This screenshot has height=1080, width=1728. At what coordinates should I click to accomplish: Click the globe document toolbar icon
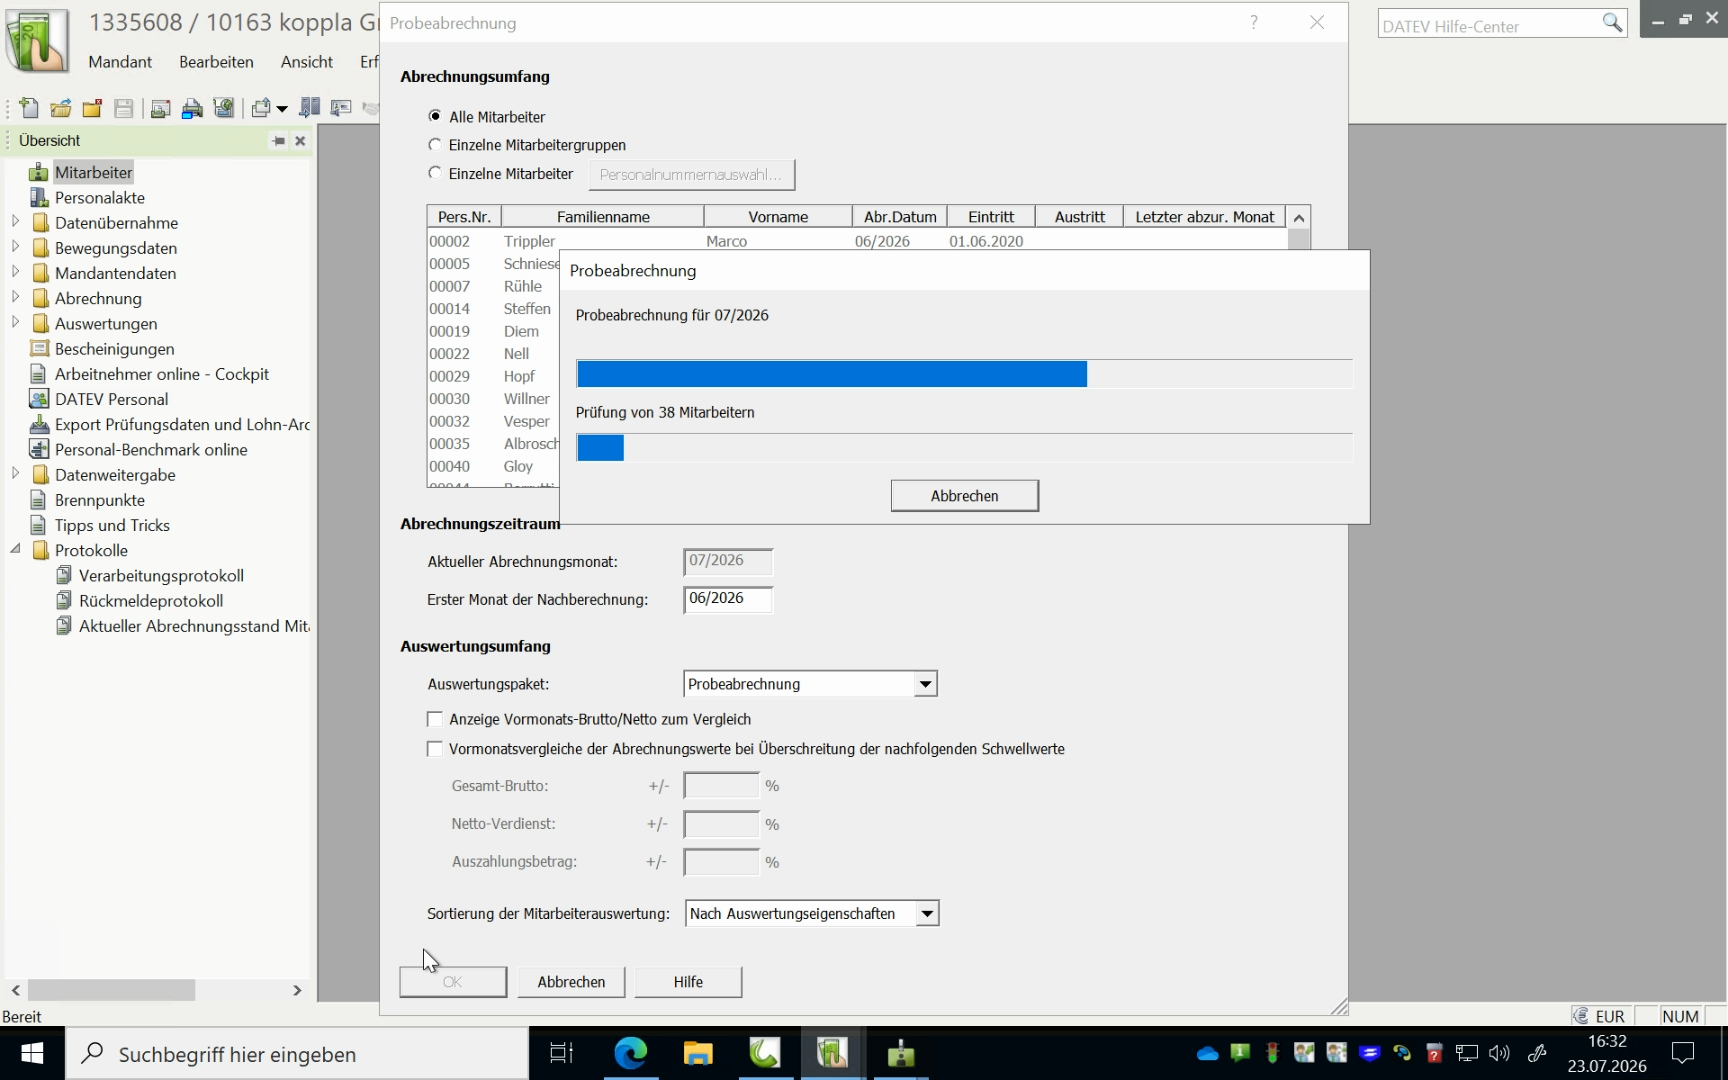pyautogui.click(x=224, y=108)
